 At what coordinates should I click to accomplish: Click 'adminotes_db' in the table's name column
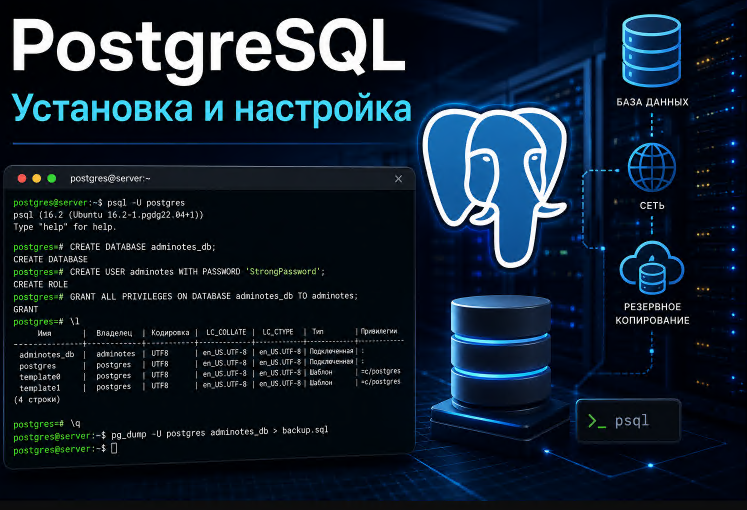click(47, 355)
